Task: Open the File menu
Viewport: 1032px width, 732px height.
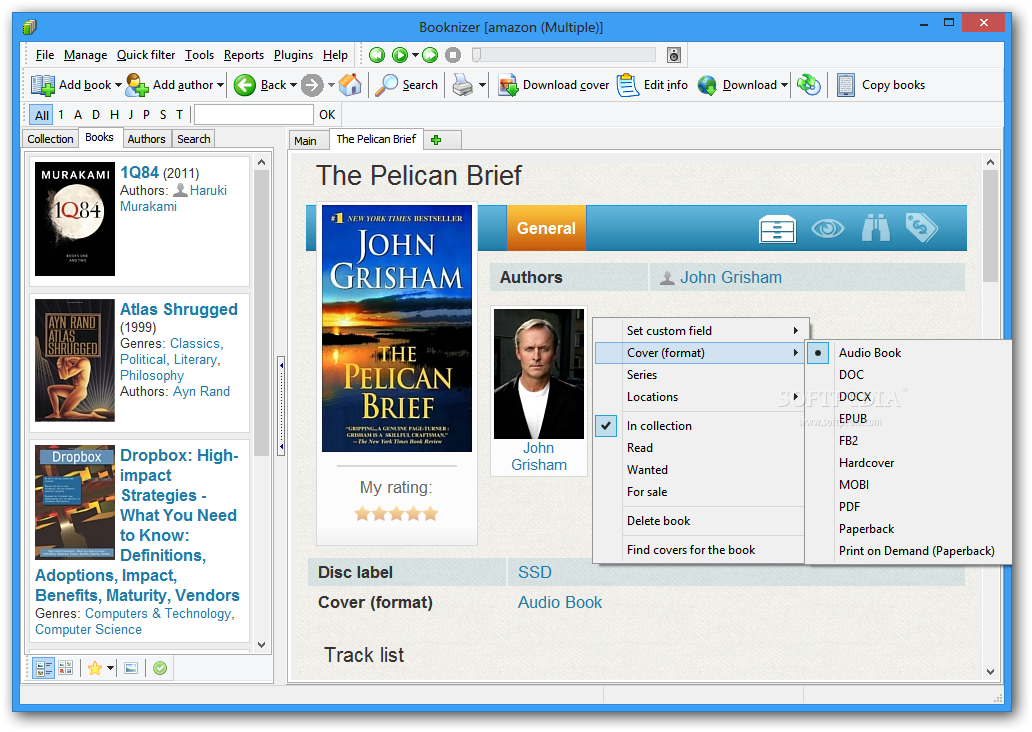Action: [45, 55]
